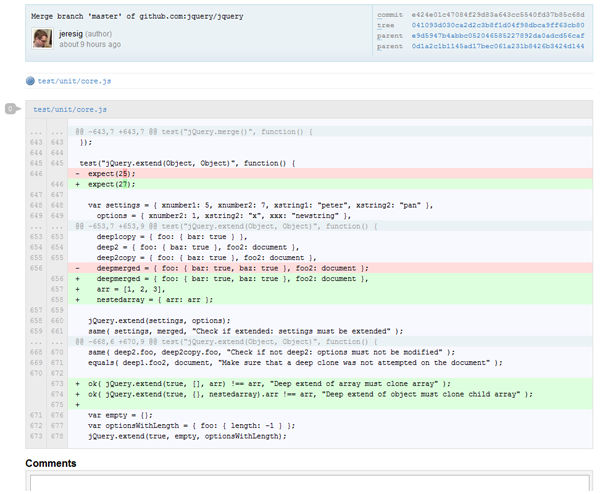Click the line 'var optionsWithLength = { foo: { length: -1 } };'
This screenshot has height=494, width=600.
tap(330, 426)
